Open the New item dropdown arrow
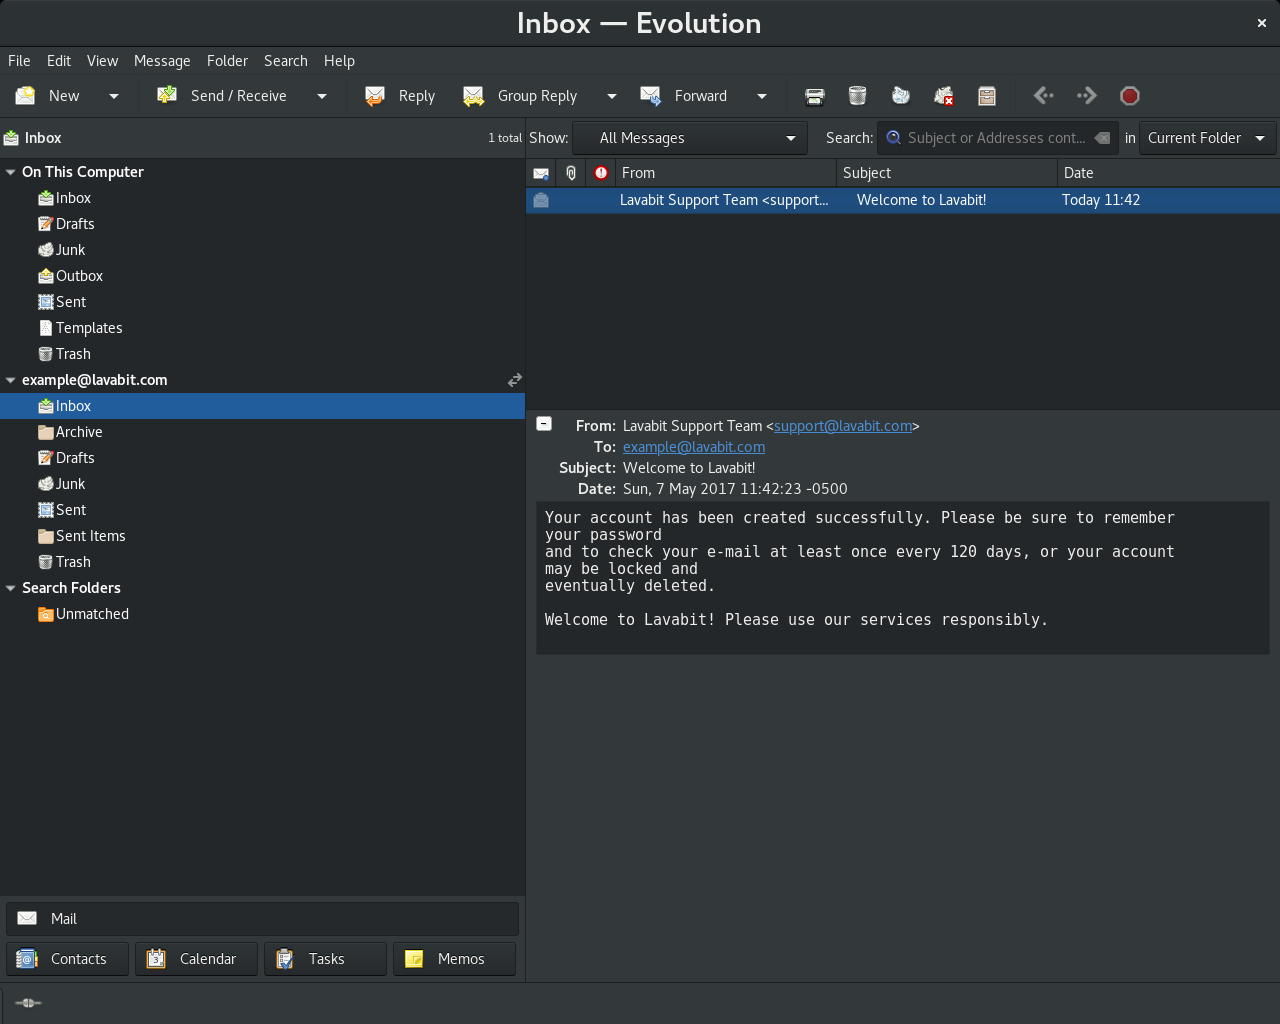Image resolution: width=1280 pixels, height=1024 pixels. 114,96
